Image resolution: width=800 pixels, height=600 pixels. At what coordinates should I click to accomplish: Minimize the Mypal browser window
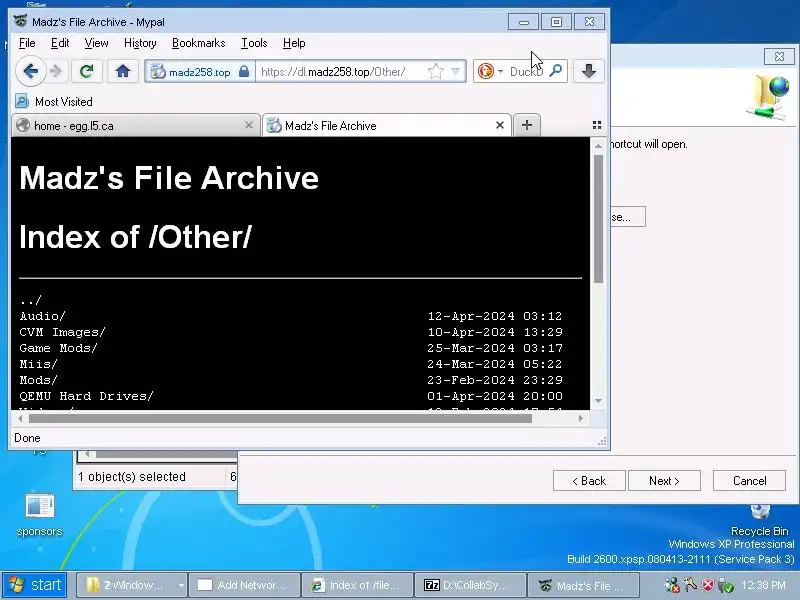[x=523, y=22]
